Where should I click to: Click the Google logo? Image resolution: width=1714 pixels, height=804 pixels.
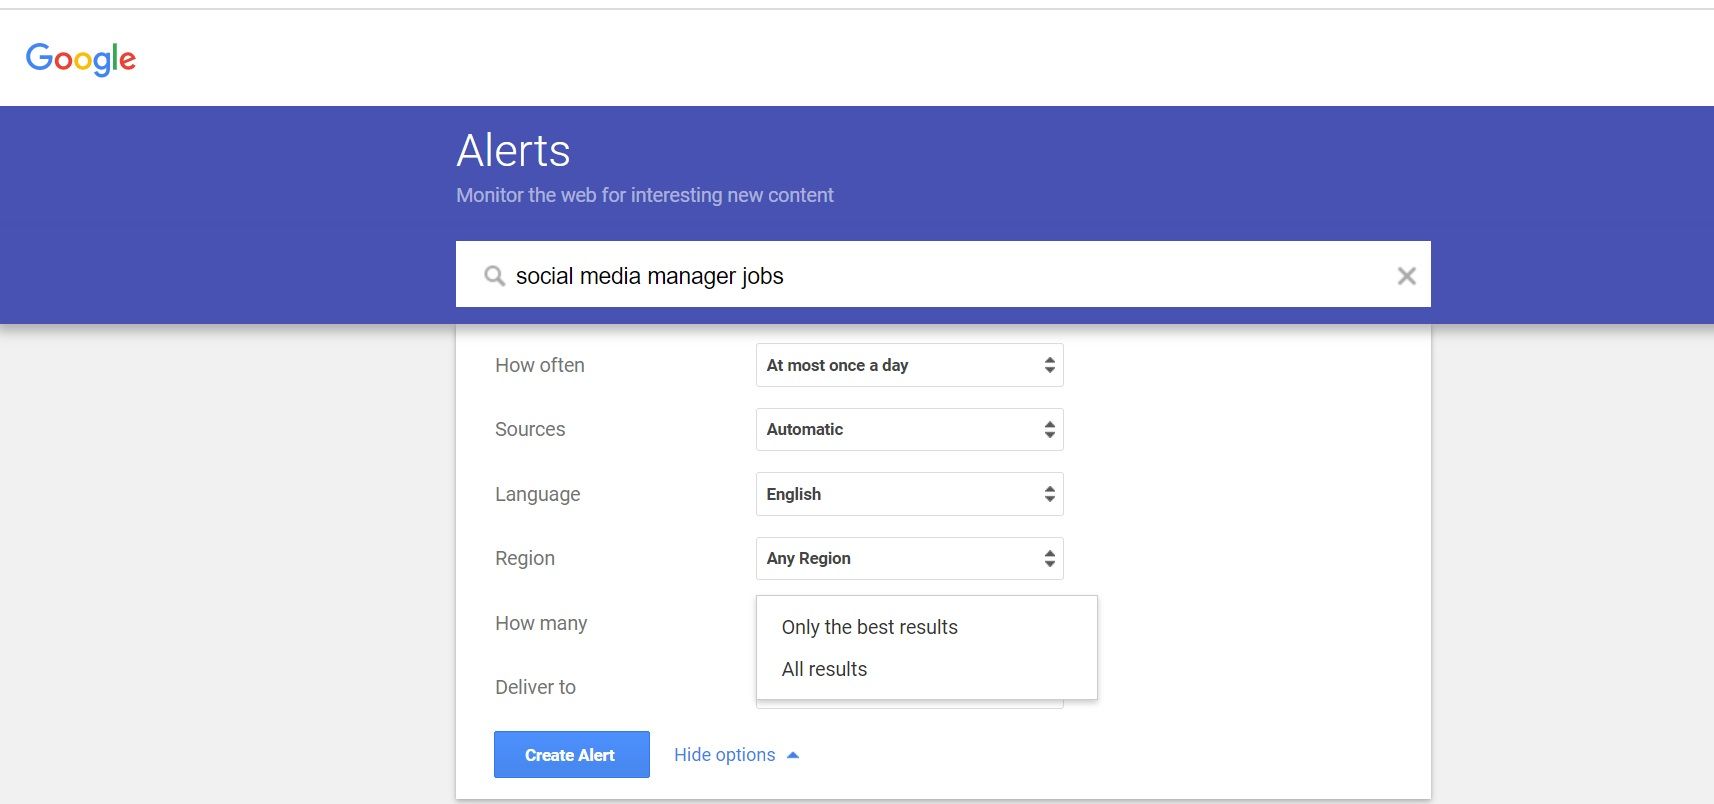coord(81,59)
